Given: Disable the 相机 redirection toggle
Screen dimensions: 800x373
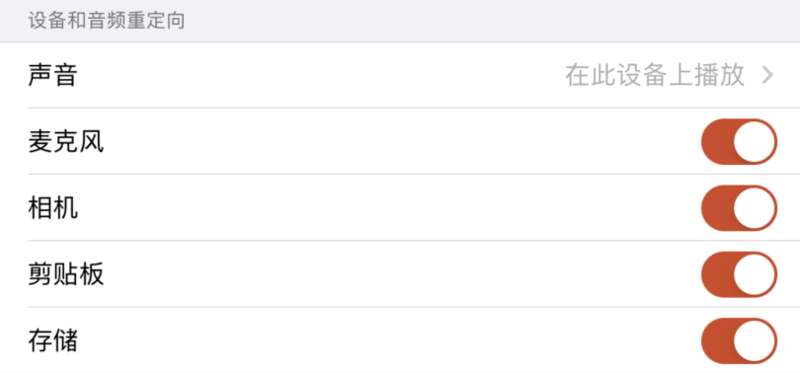Looking at the screenshot, I should (739, 208).
